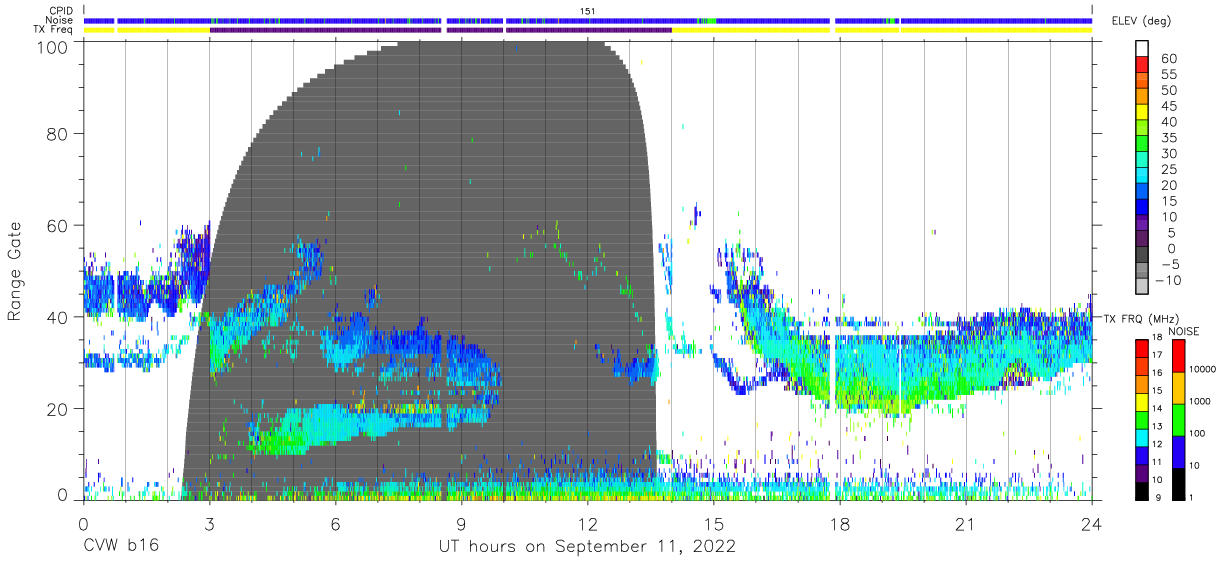Image resolution: width=1228 pixels, height=567 pixels.
Task: Click the '151' CPID value at top
Action: click(x=588, y=11)
